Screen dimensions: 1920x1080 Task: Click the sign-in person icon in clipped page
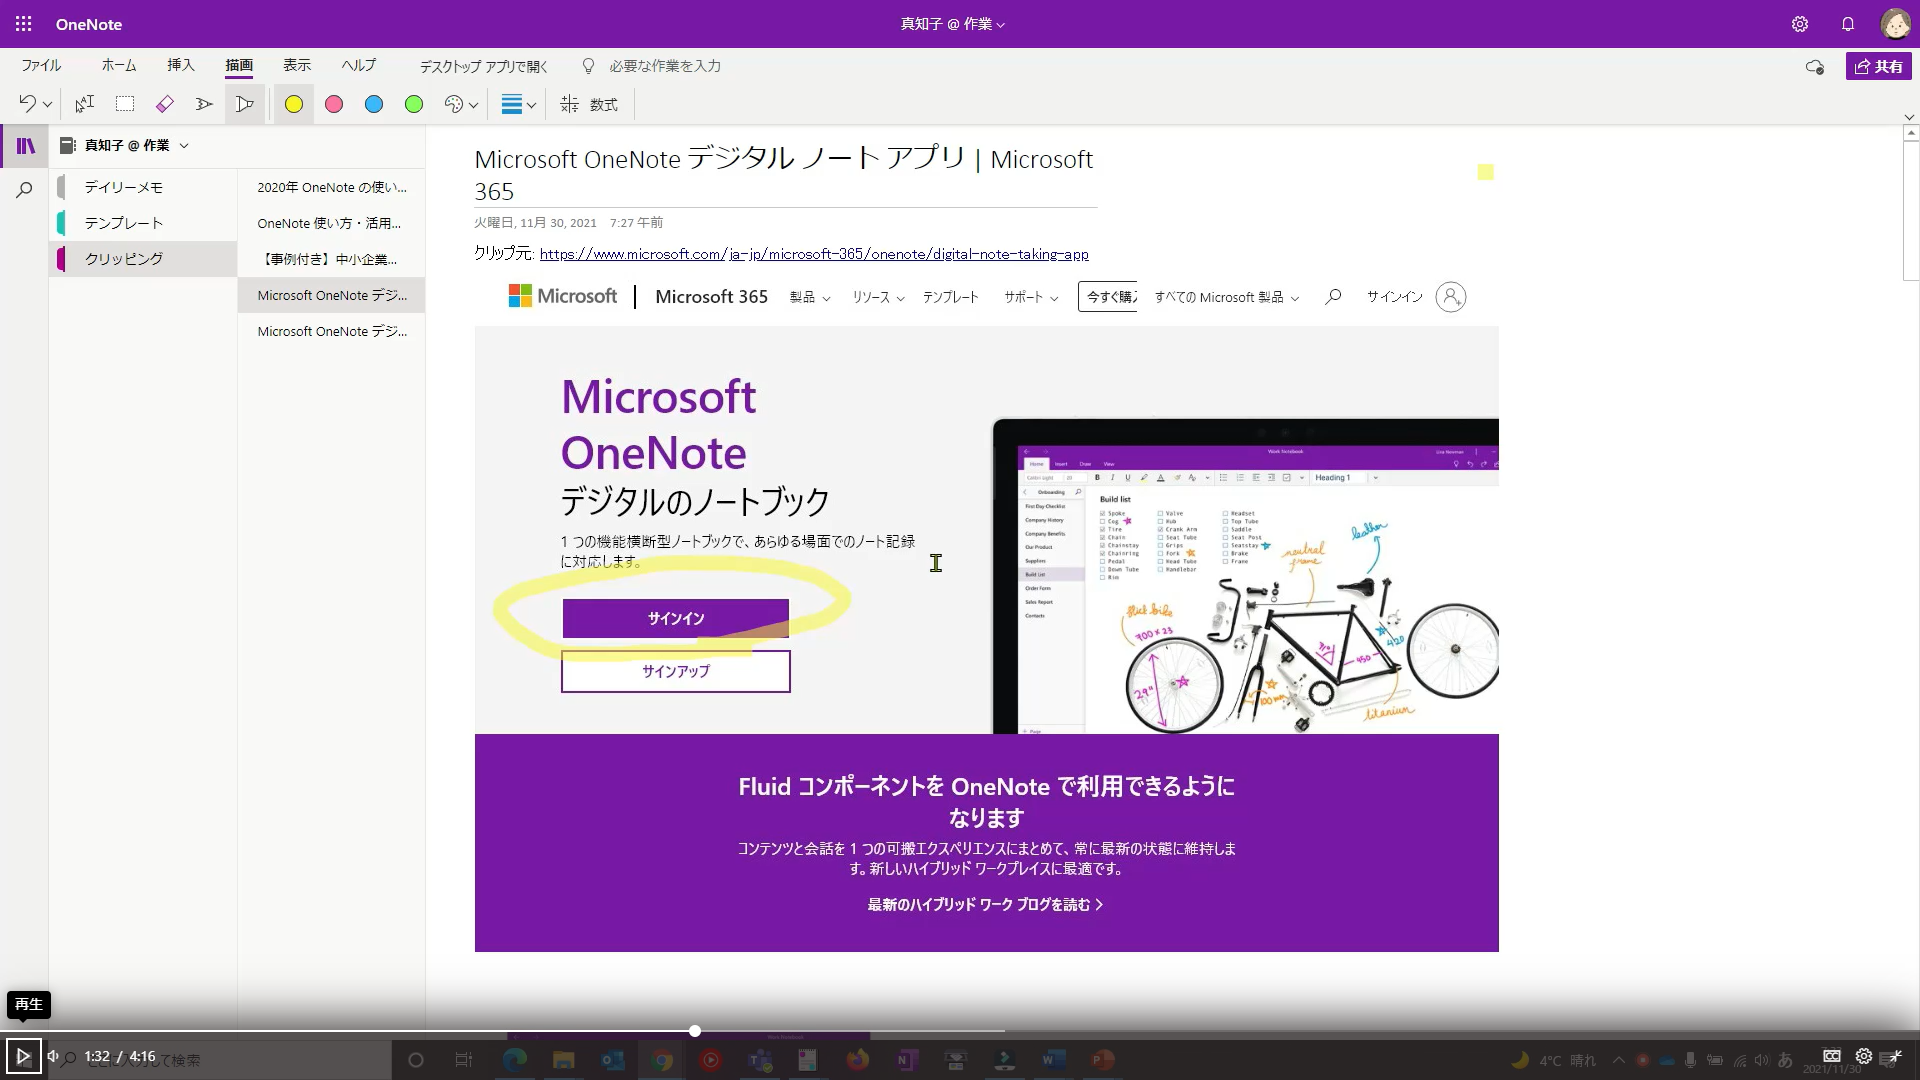click(1450, 297)
